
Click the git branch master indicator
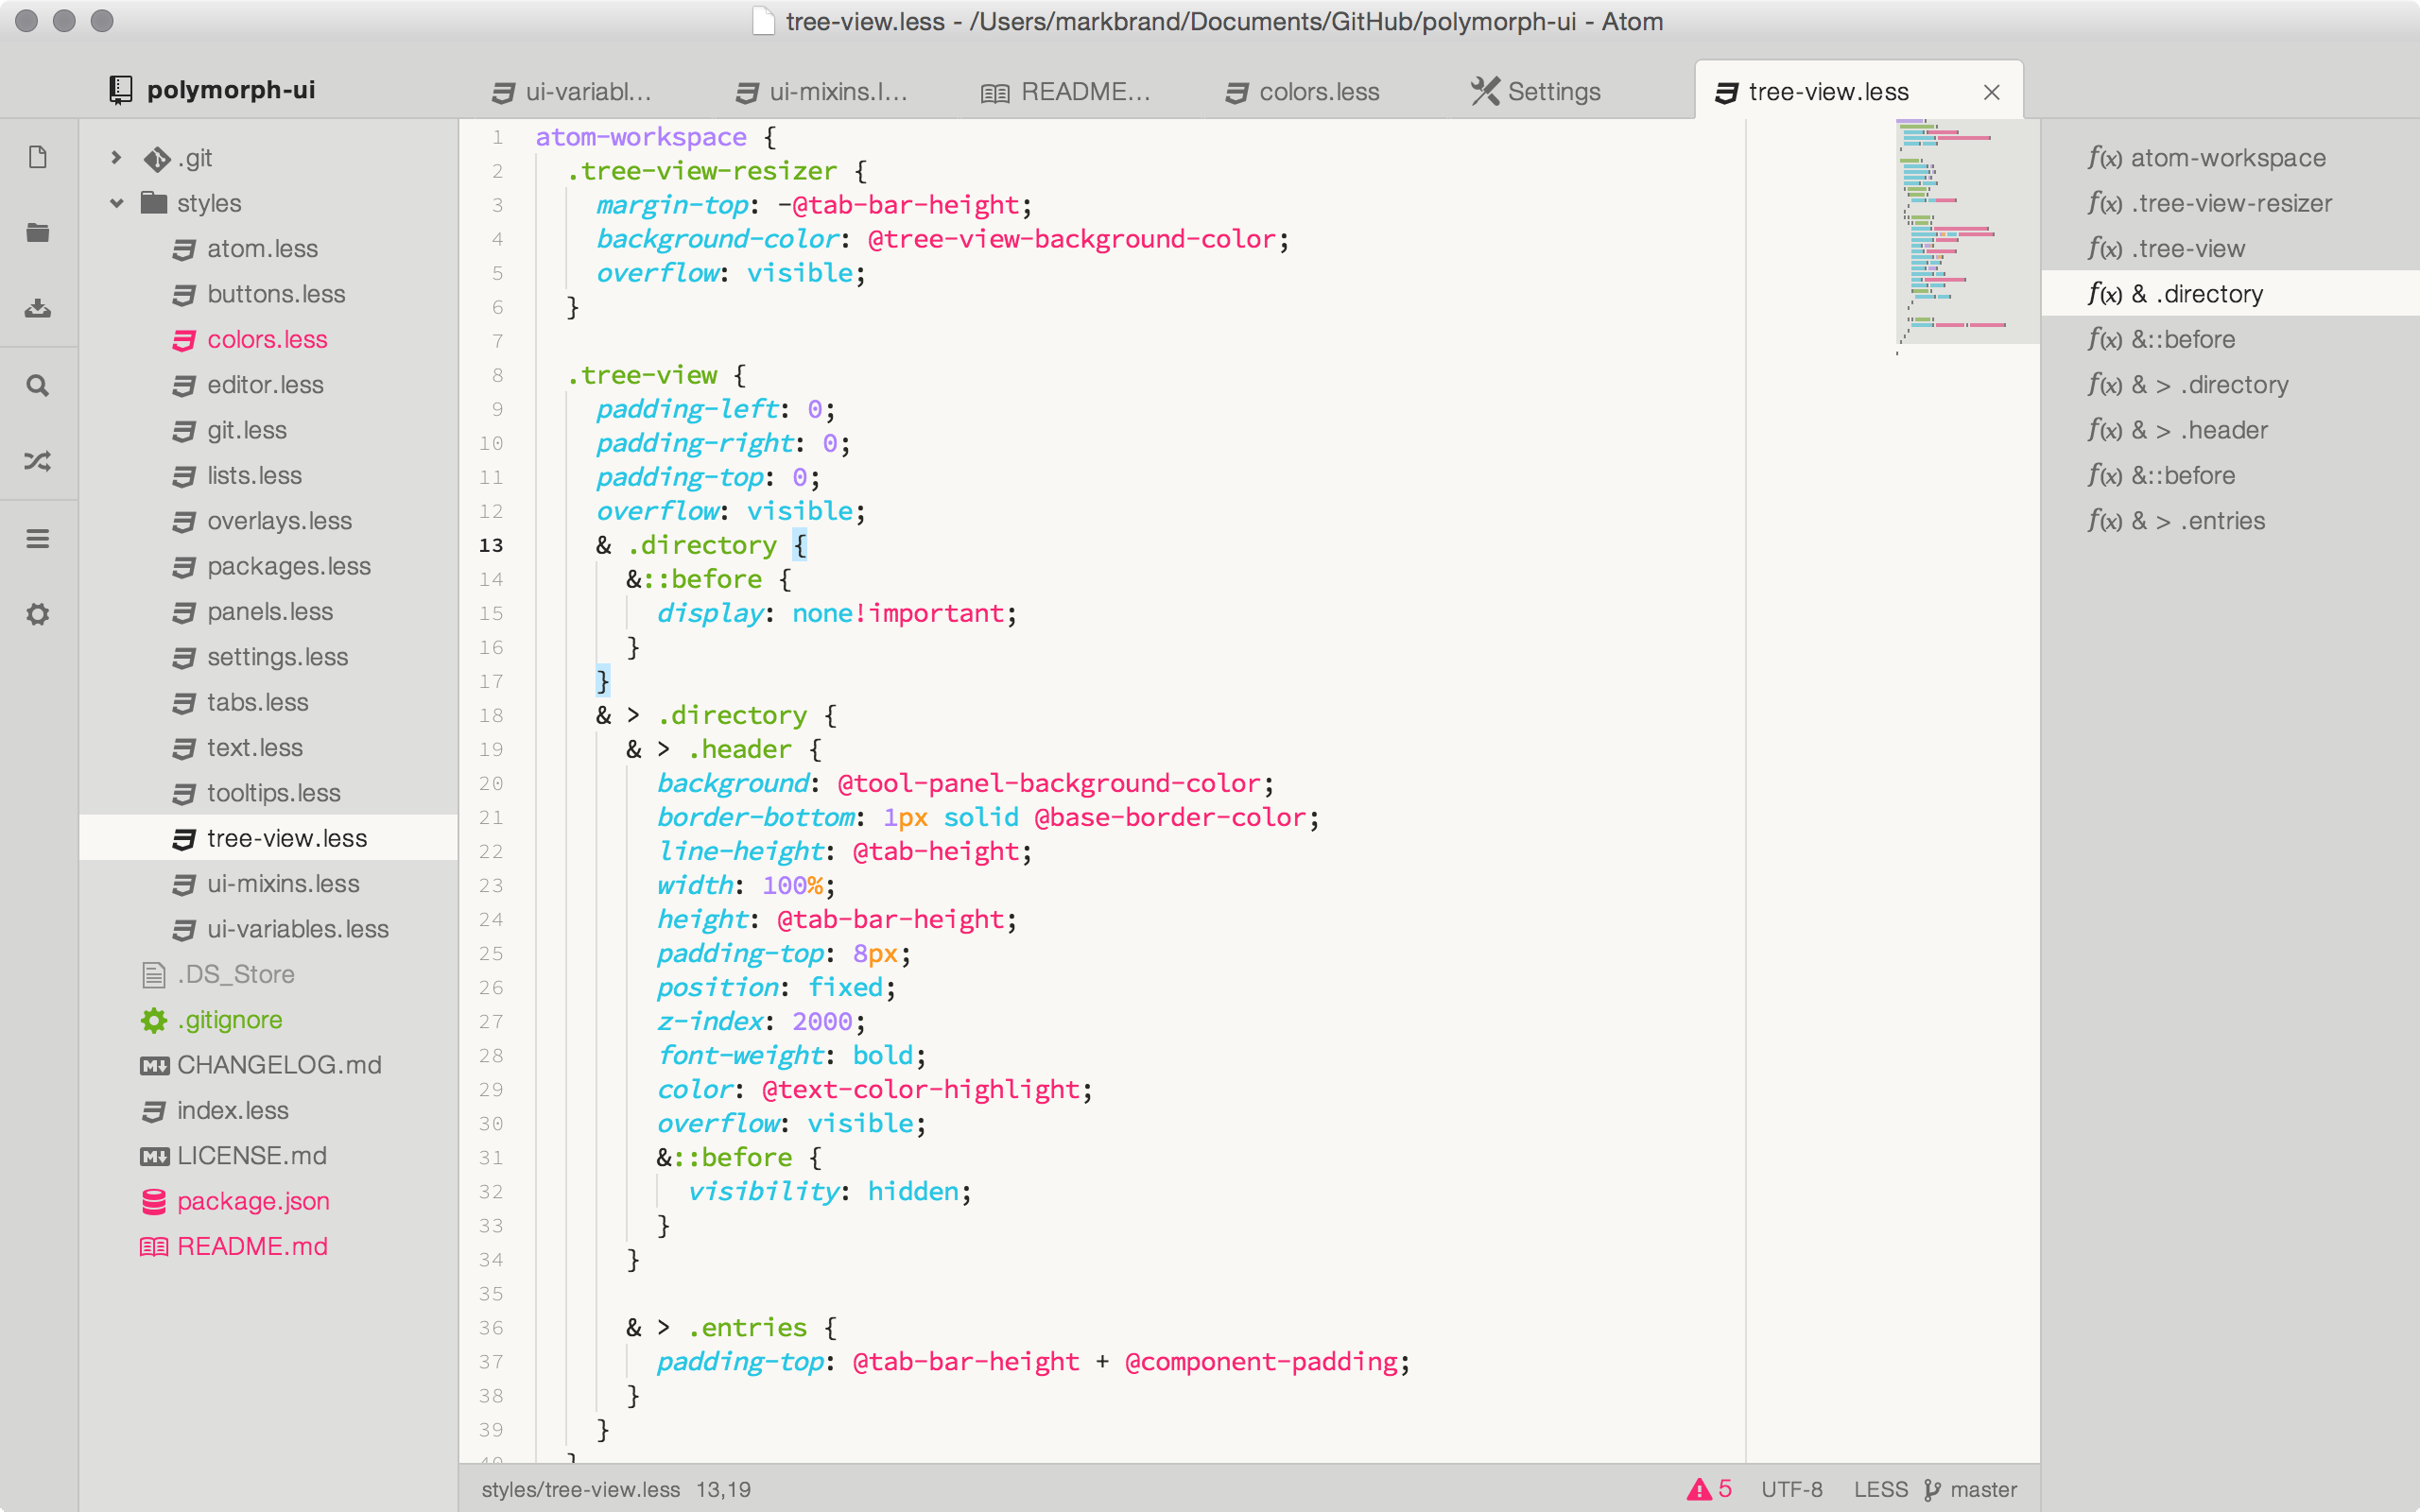pyautogui.click(x=1970, y=1489)
